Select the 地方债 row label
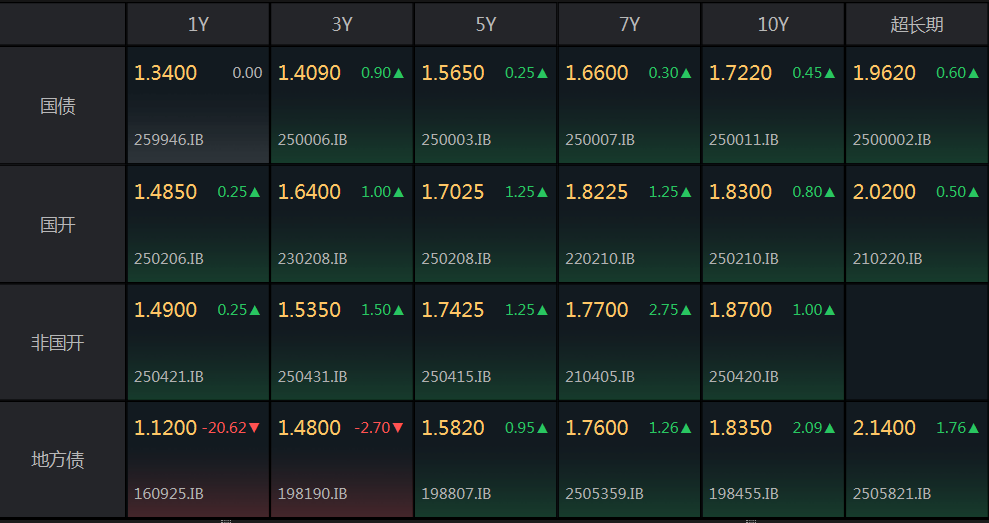The width and height of the screenshot is (989, 523). coord(58,459)
